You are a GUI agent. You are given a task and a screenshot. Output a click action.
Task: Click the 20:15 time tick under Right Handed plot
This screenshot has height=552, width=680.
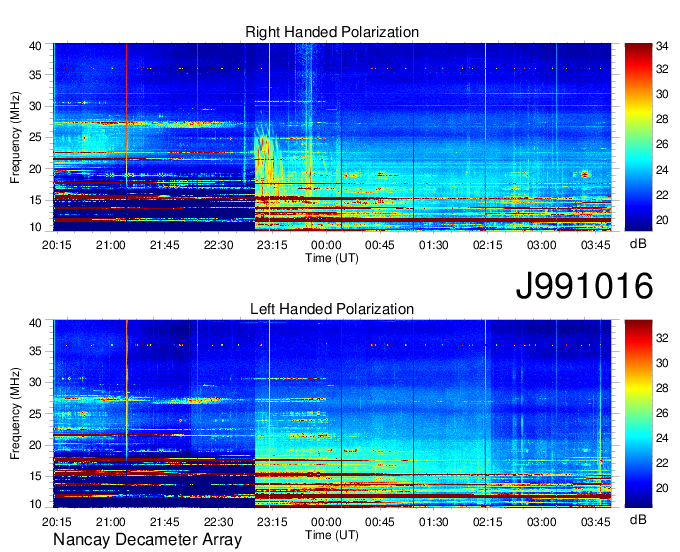[x=56, y=245]
